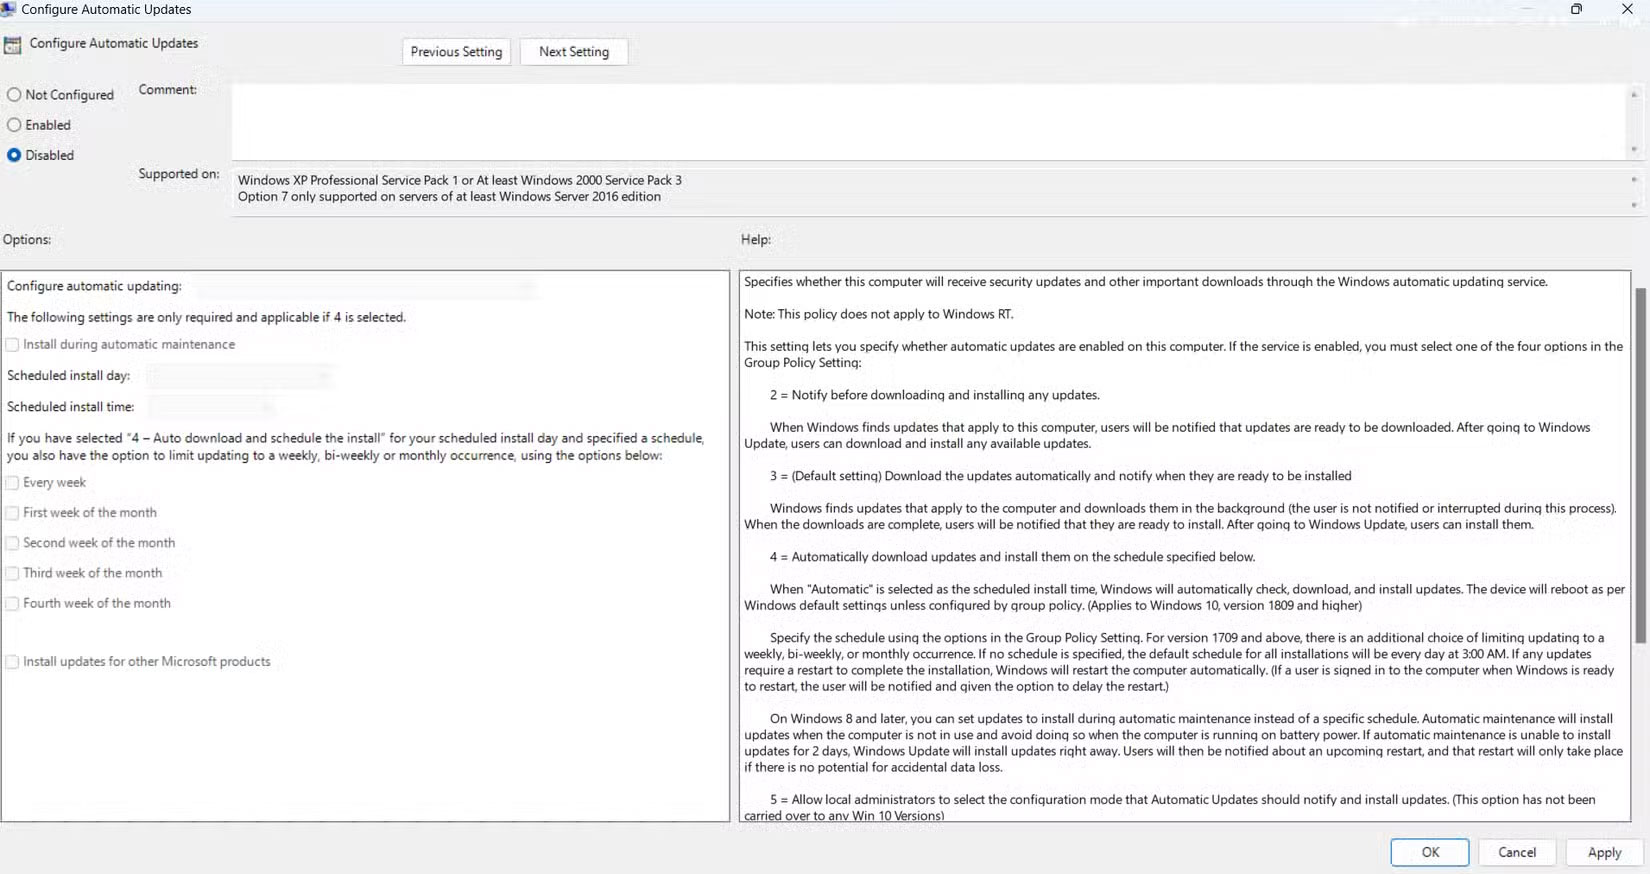Click Apply to save policy changes
This screenshot has height=874, width=1650.
pyautogui.click(x=1604, y=852)
